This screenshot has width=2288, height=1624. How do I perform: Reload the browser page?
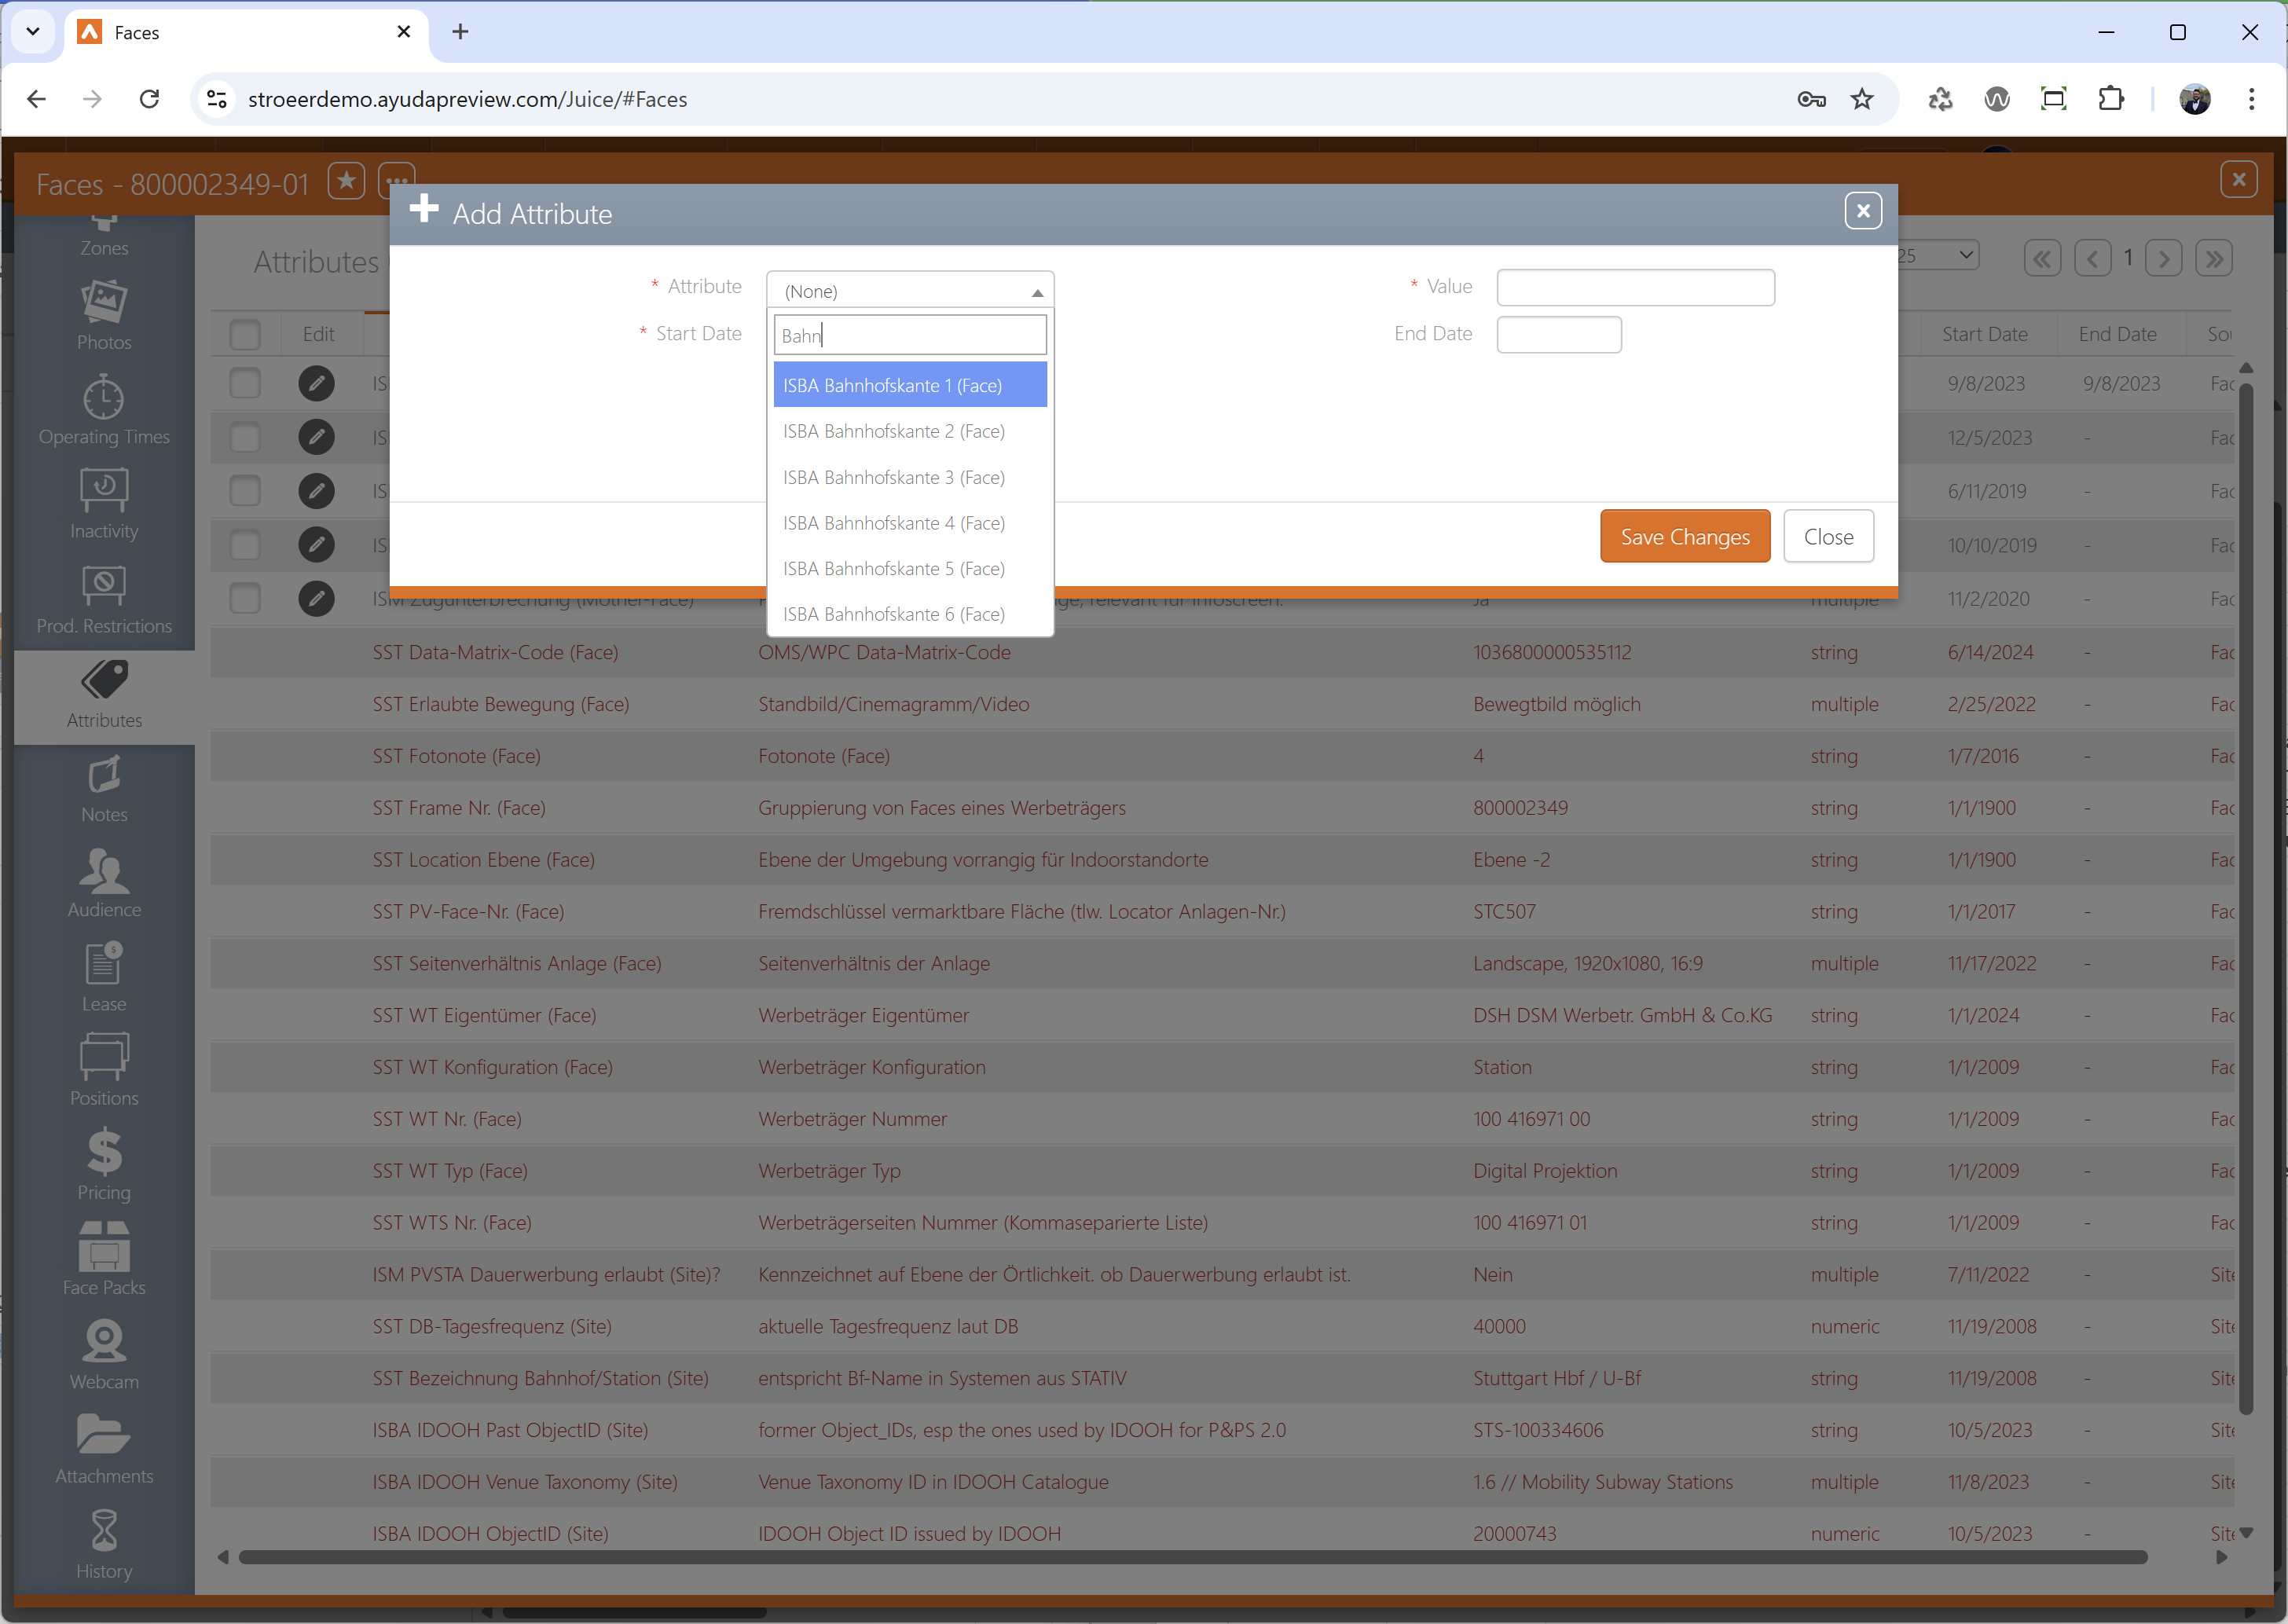coord(149,99)
